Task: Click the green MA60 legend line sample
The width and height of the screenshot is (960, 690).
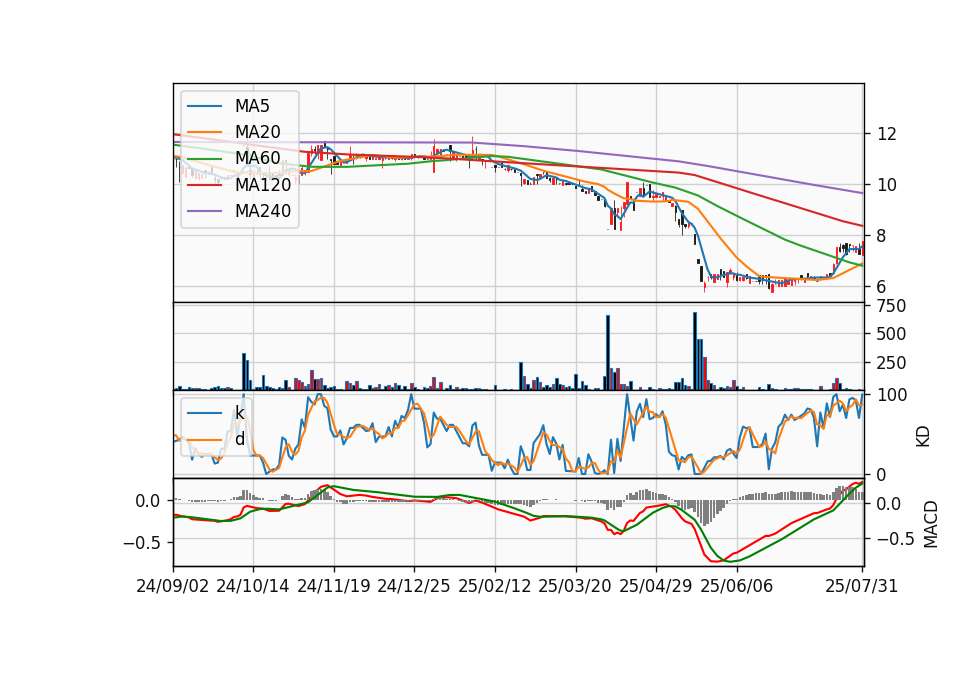Action: pyautogui.click(x=204, y=159)
